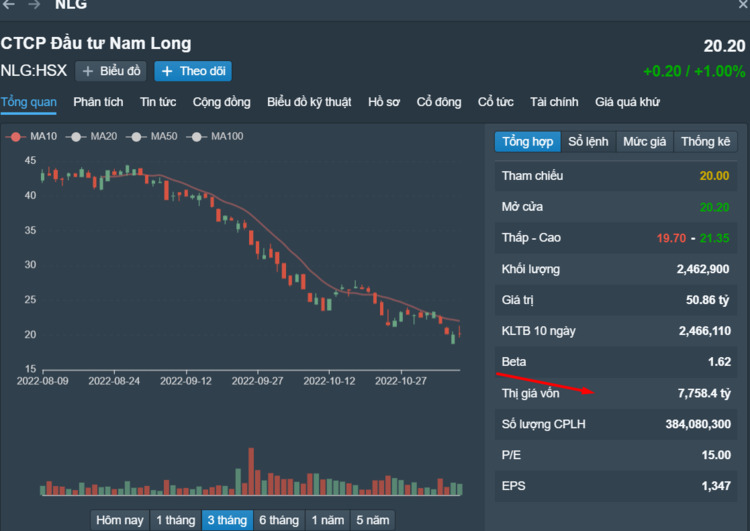Image resolution: width=750 pixels, height=531 pixels.
Task: Set chart range to 5 năm
Action: 373,520
